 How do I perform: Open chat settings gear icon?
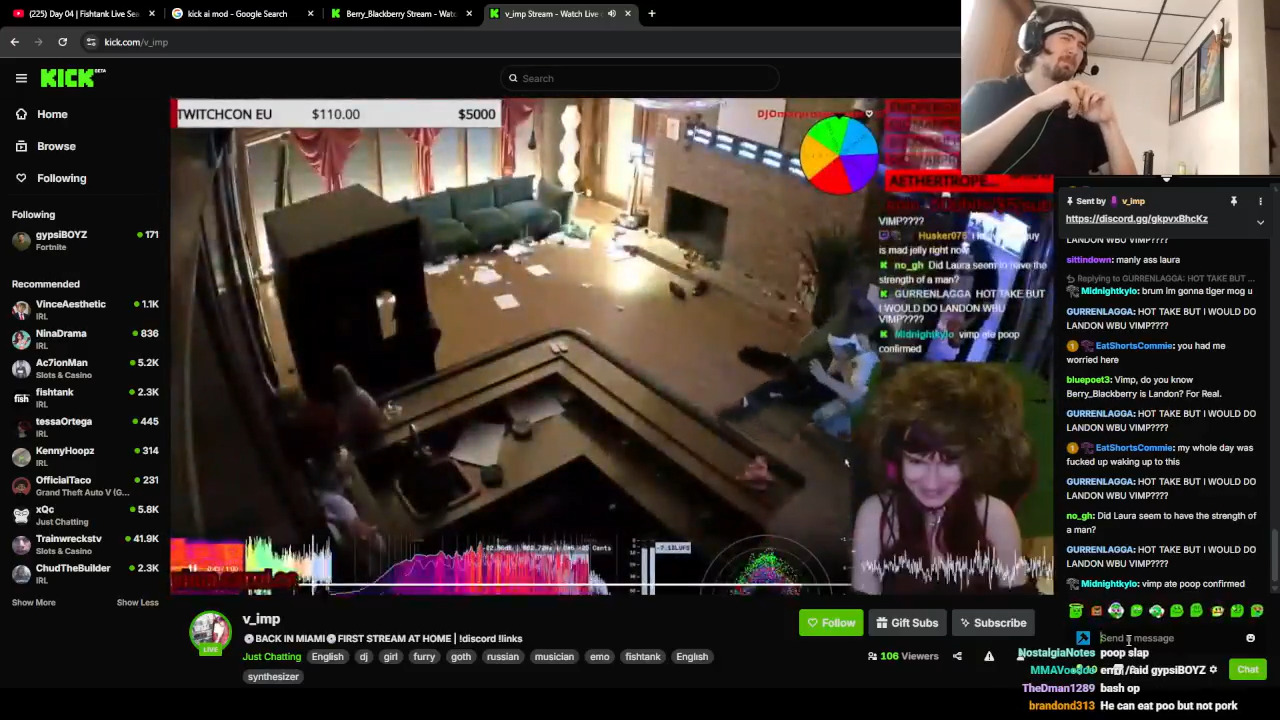(1214, 670)
